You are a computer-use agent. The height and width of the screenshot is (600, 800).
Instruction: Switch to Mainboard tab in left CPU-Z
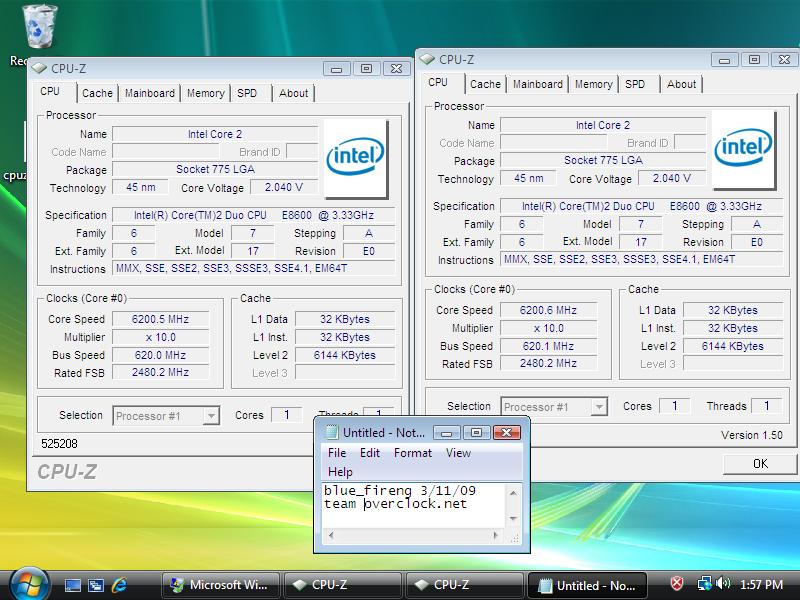point(149,93)
